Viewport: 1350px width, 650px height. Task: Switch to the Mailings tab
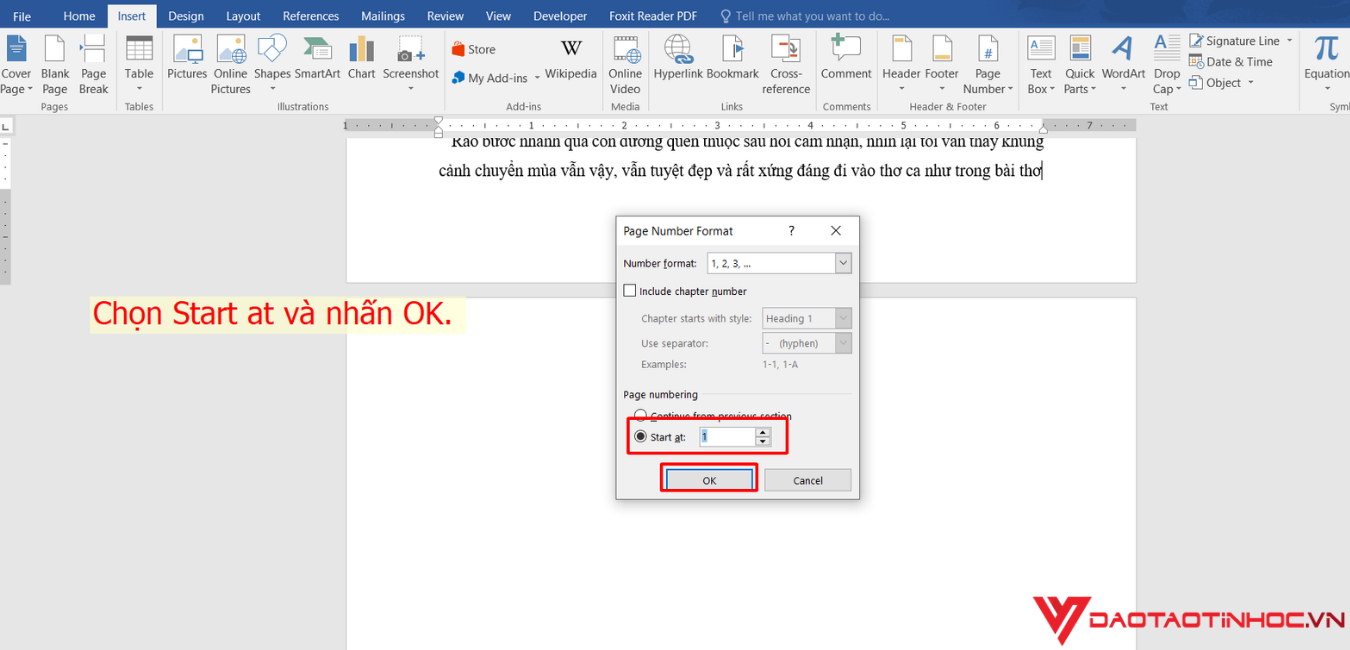tap(383, 16)
